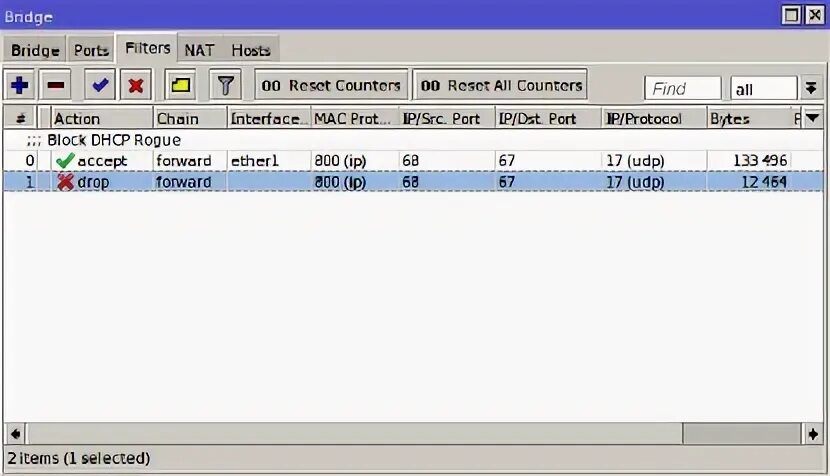Click Reset Counters button

(331, 85)
